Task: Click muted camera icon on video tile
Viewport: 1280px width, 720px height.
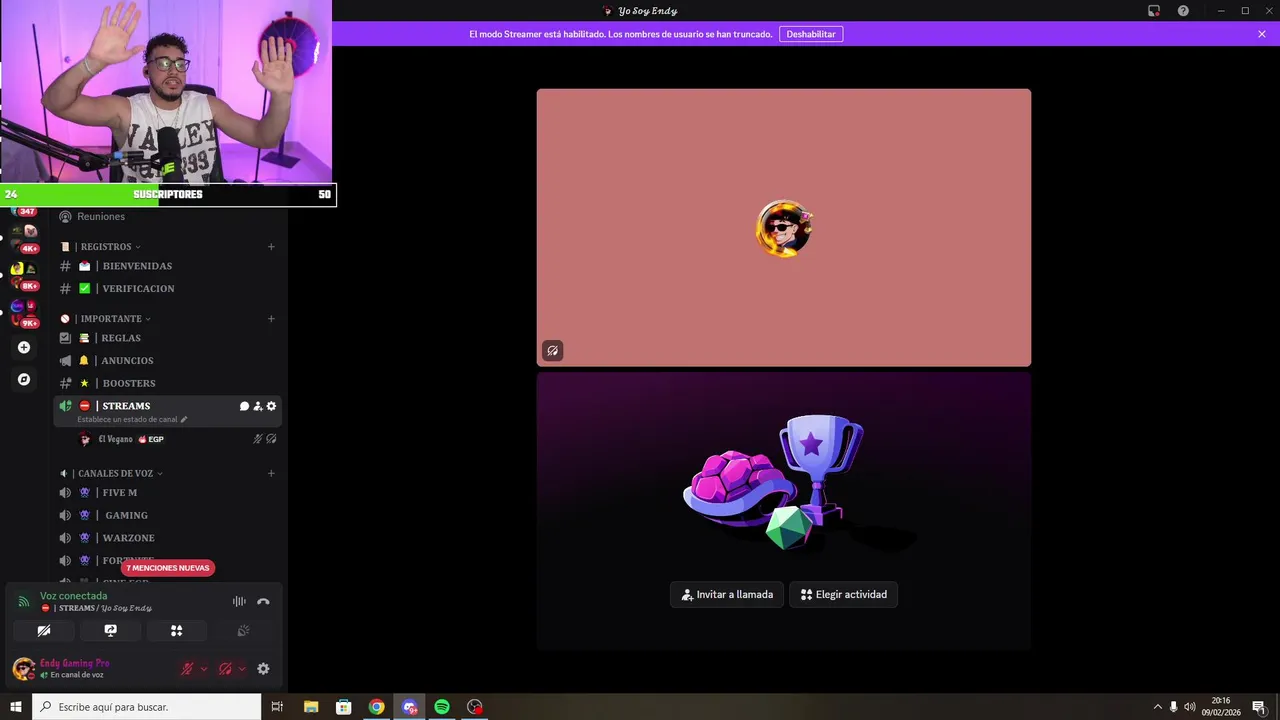Action: 552,350
